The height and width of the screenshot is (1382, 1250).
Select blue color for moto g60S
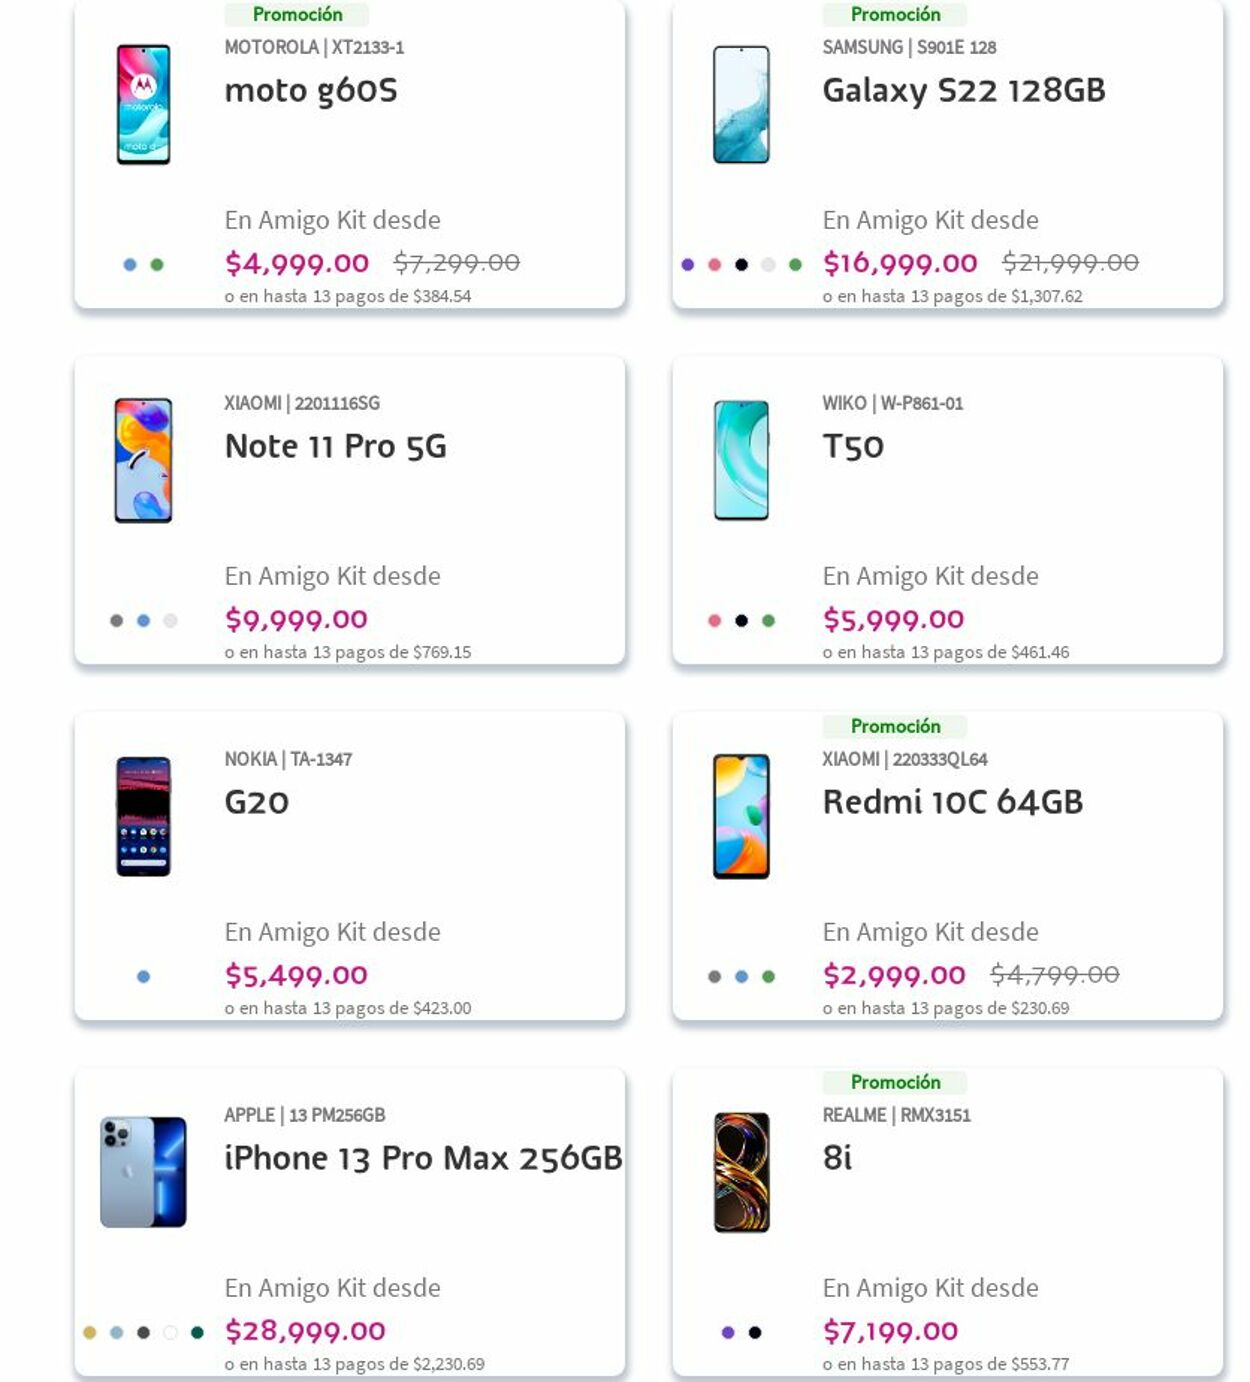click(x=130, y=265)
